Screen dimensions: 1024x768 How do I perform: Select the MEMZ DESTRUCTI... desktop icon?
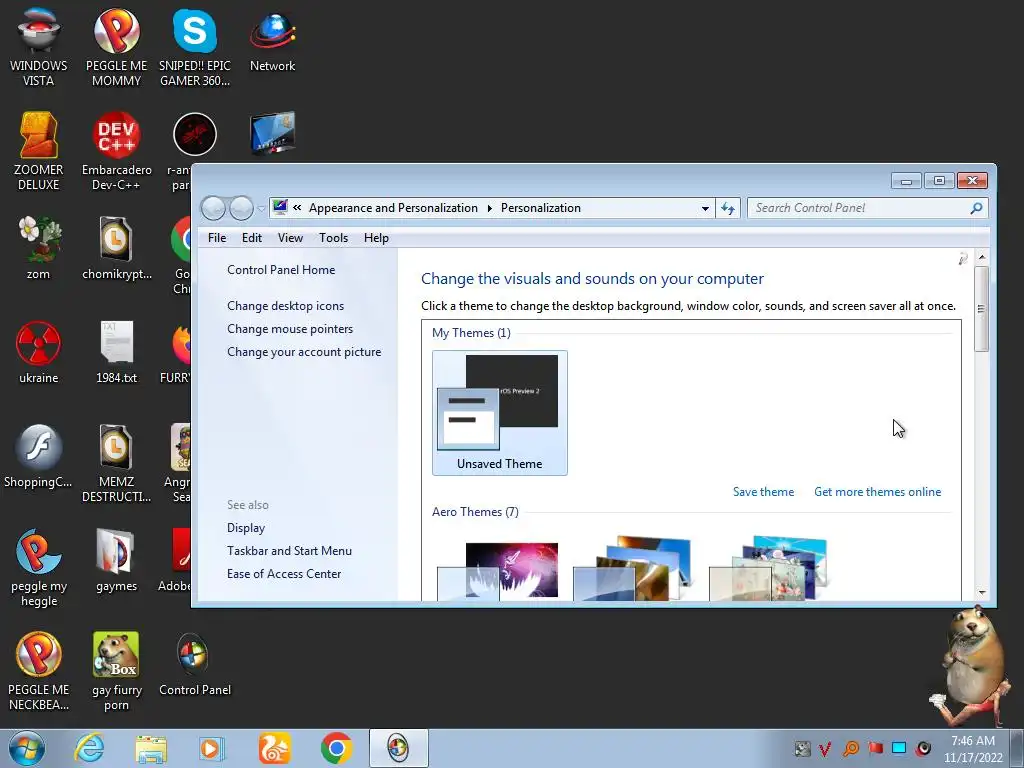click(116, 464)
